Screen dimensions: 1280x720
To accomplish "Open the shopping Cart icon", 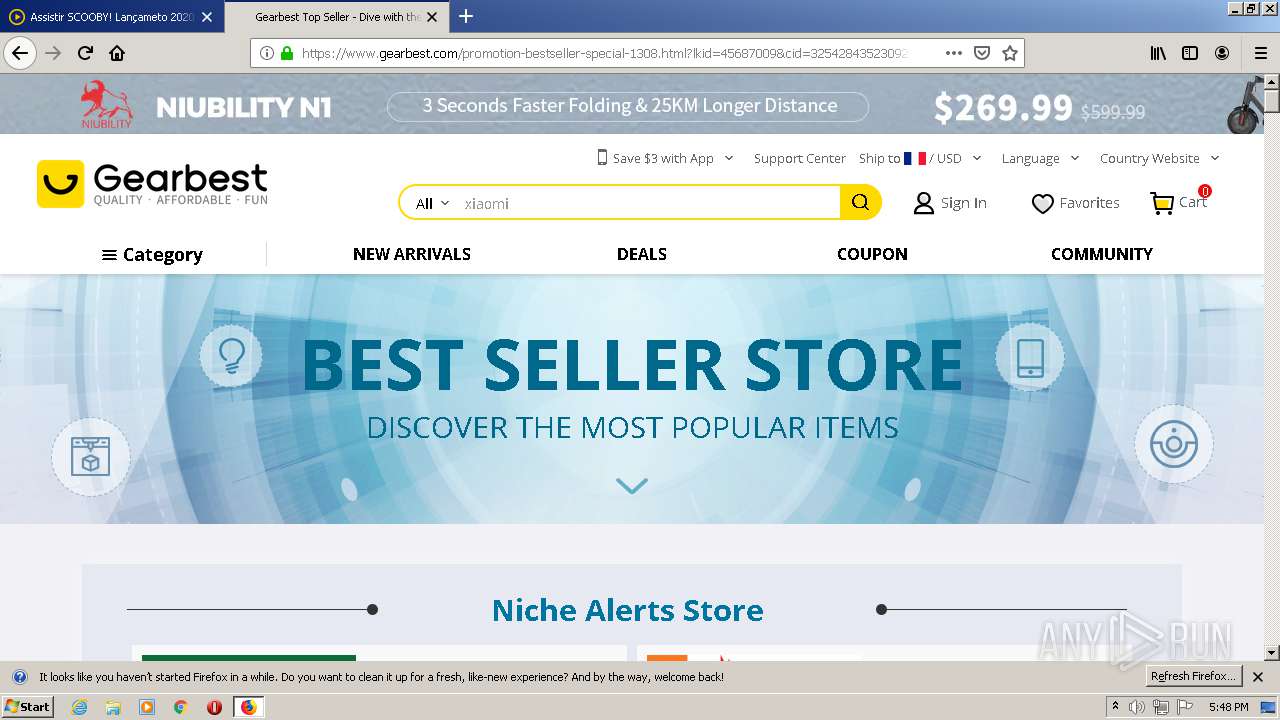I will pyautogui.click(x=1162, y=203).
